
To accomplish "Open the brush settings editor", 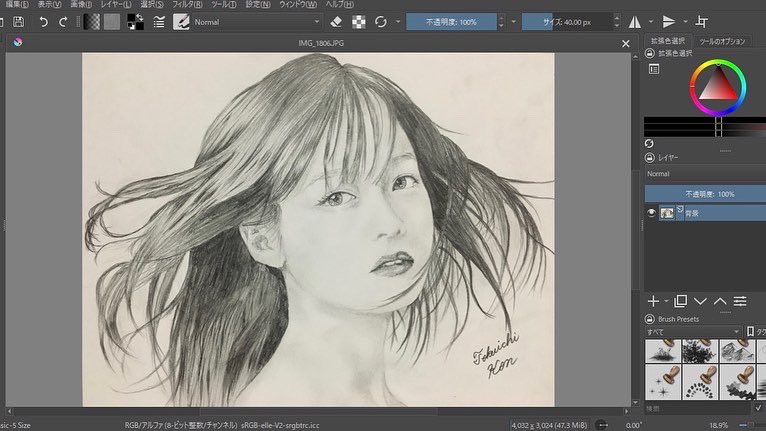I will tap(159, 22).
